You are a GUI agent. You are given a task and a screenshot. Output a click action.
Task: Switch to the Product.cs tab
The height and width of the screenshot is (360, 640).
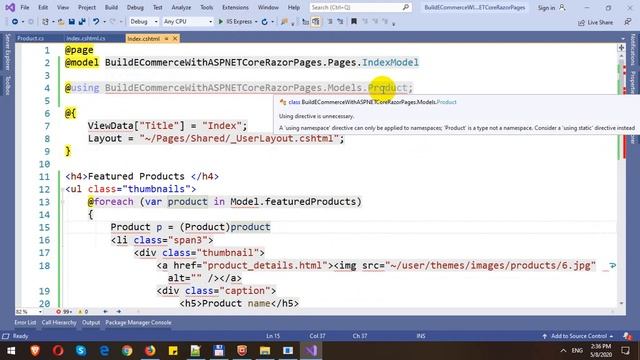tap(31, 38)
